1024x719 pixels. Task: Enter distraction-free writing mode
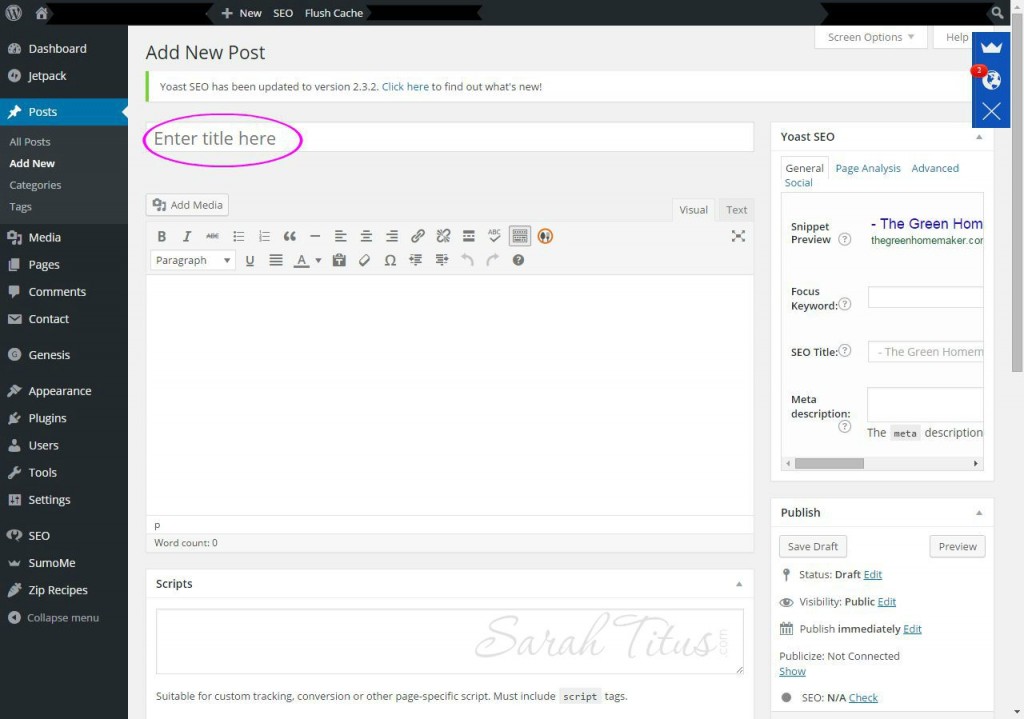pos(738,236)
